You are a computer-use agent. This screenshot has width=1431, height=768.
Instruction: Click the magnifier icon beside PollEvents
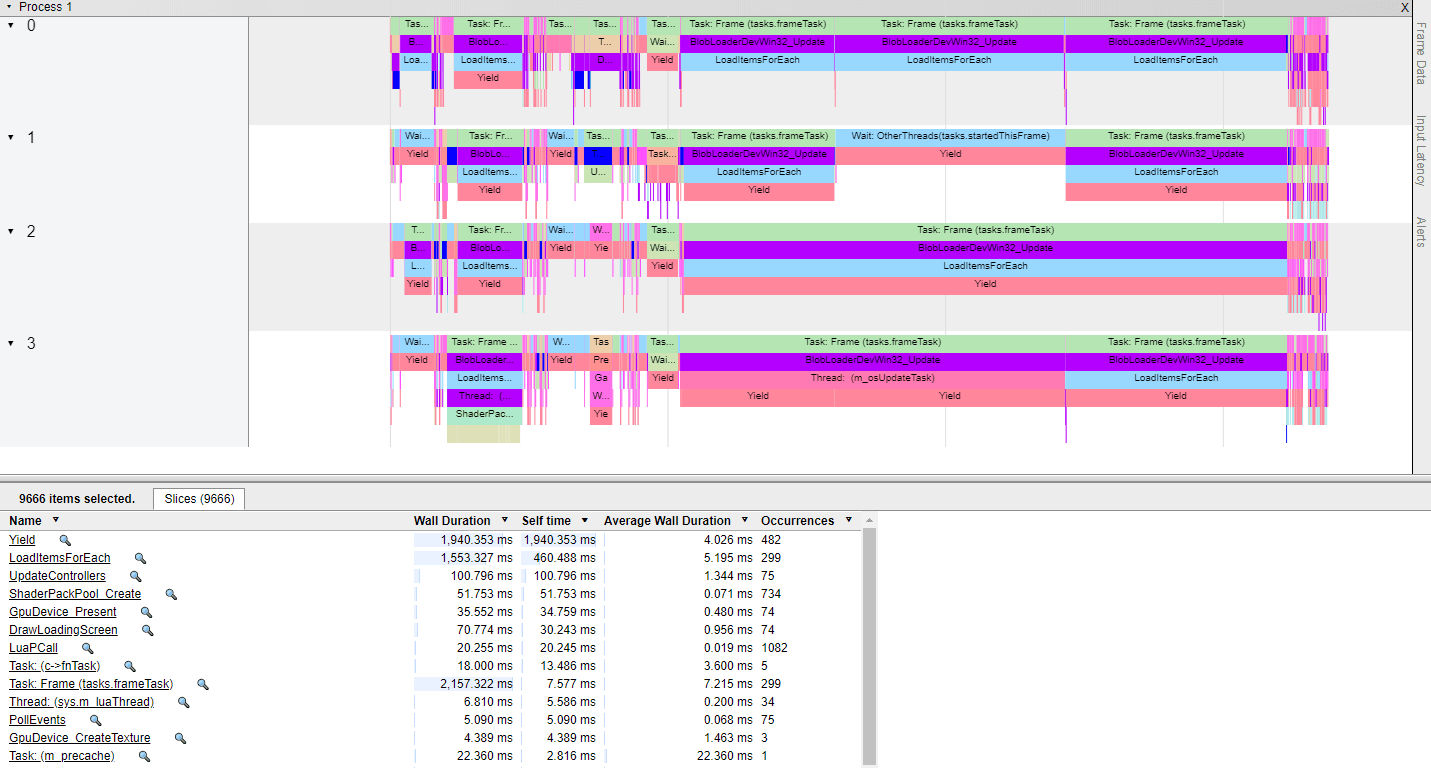click(95, 720)
